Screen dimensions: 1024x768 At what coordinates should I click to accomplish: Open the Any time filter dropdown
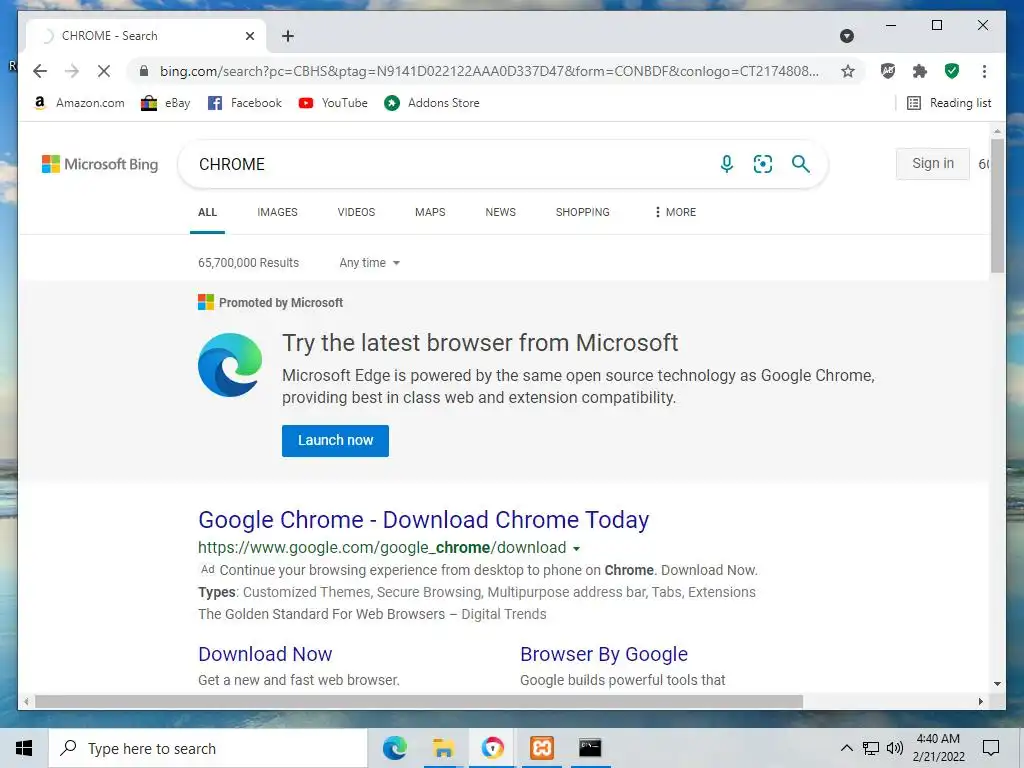pos(370,263)
